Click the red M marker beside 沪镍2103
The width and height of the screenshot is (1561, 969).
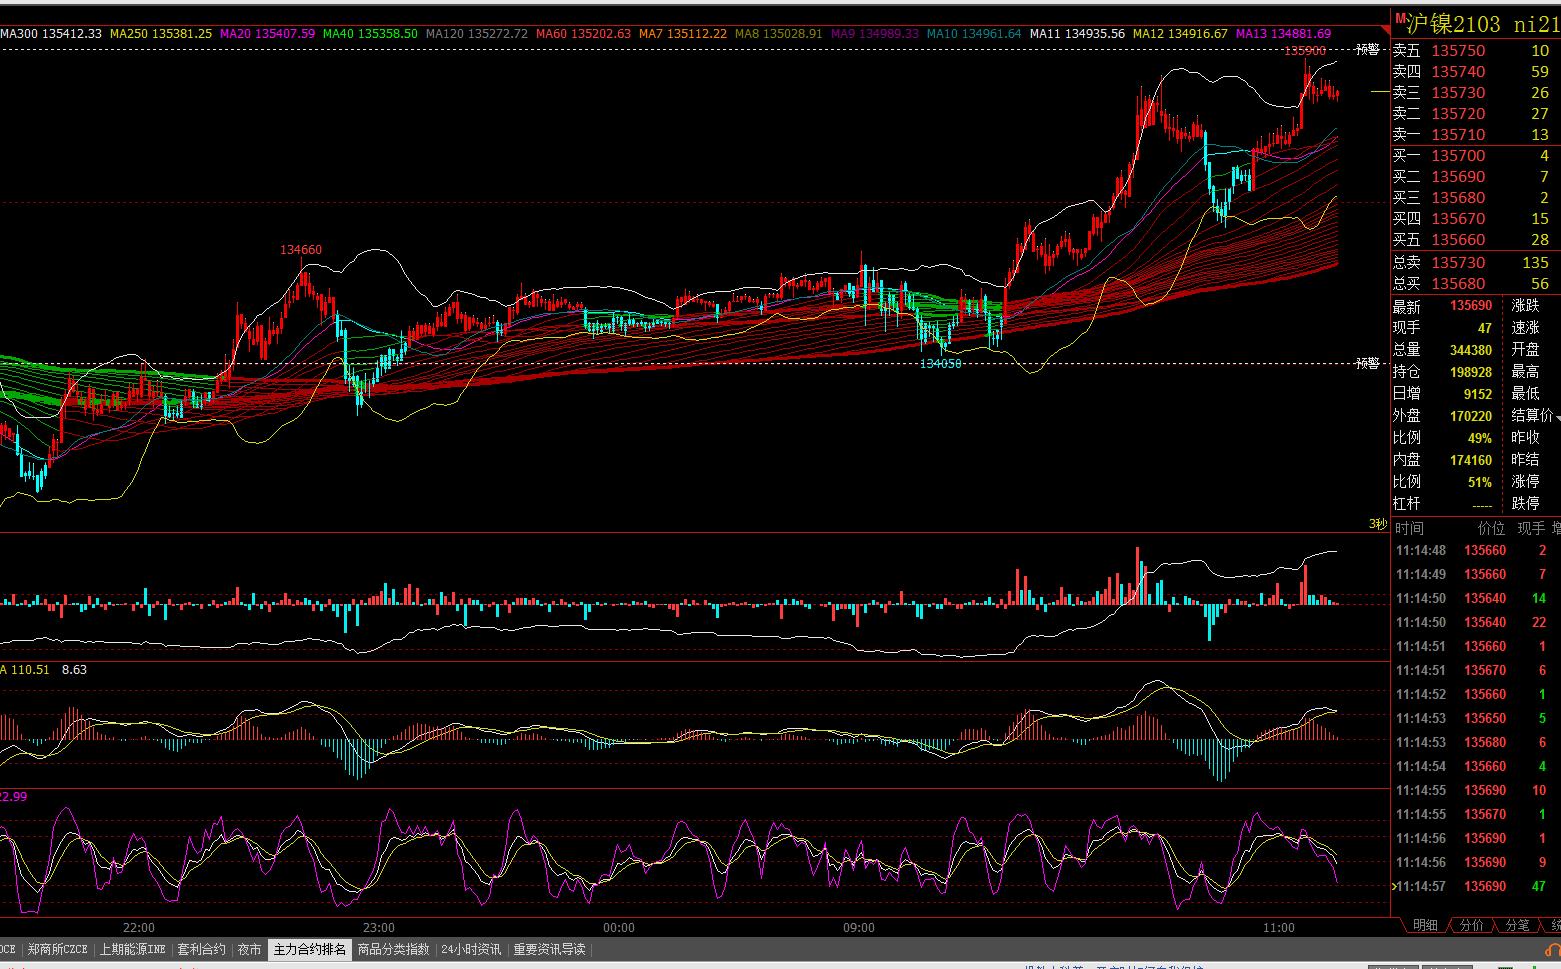[x=1401, y=17]
